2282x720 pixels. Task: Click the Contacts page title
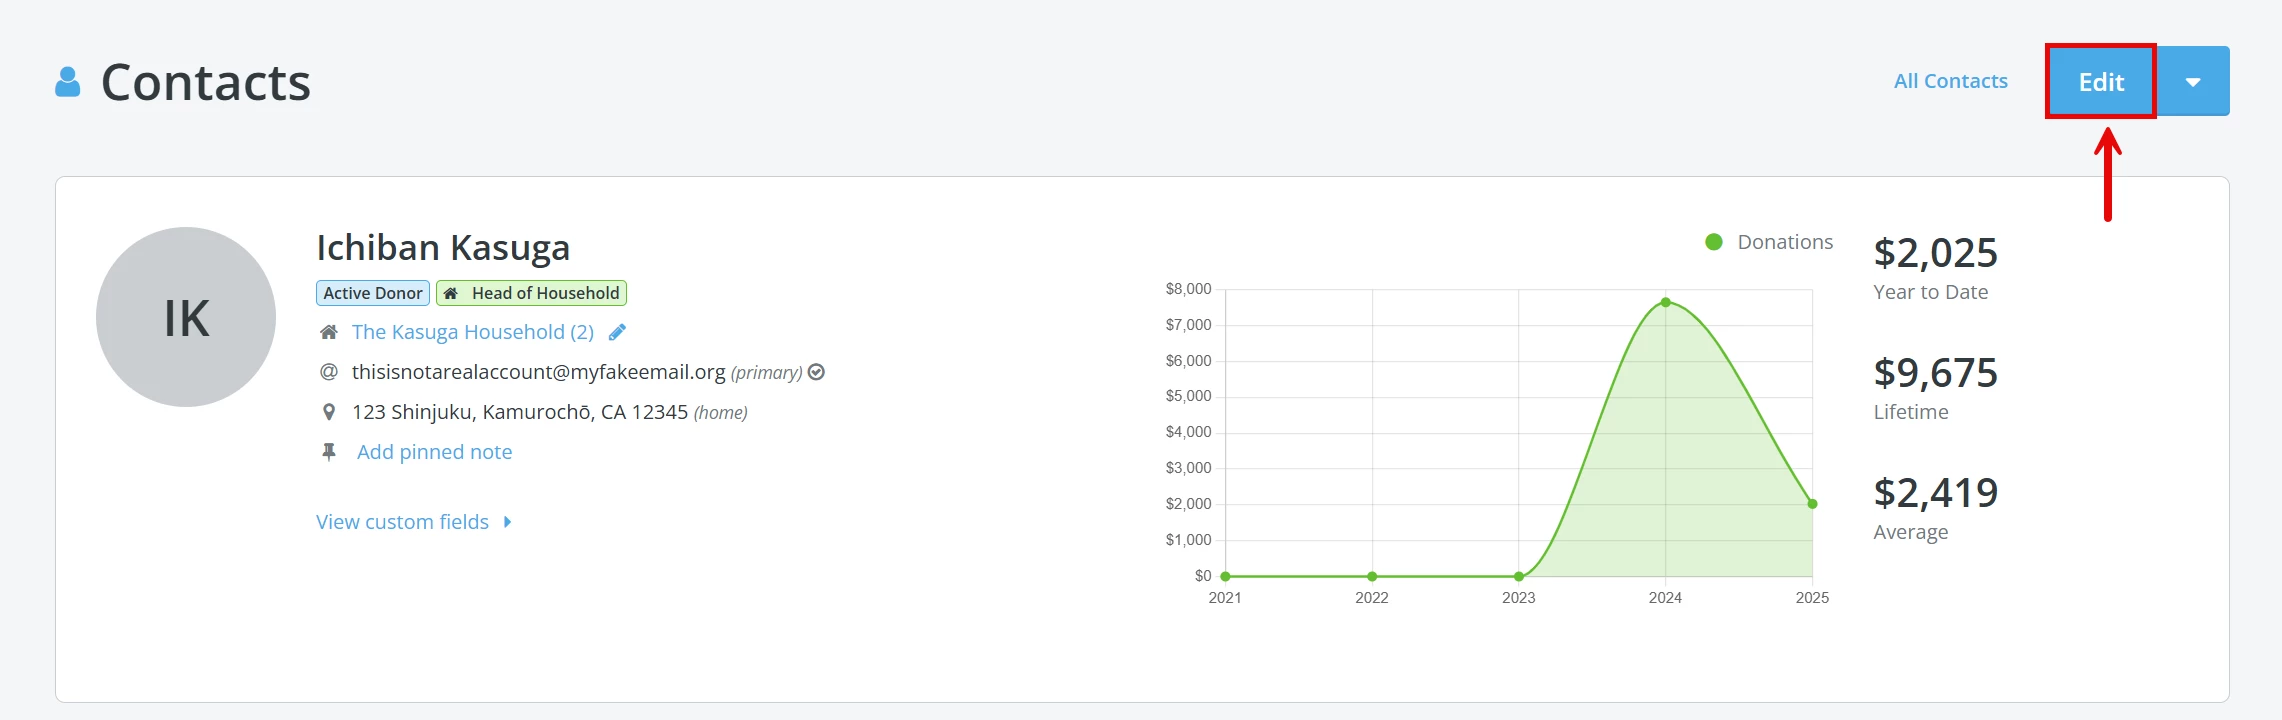coord(206,82)
